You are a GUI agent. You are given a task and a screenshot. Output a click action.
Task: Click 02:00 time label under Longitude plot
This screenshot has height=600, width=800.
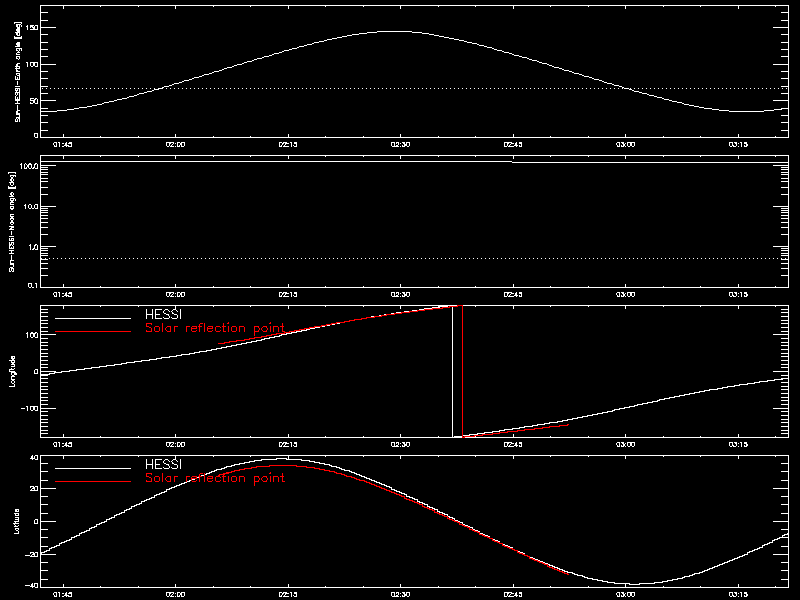pos(176,444)
